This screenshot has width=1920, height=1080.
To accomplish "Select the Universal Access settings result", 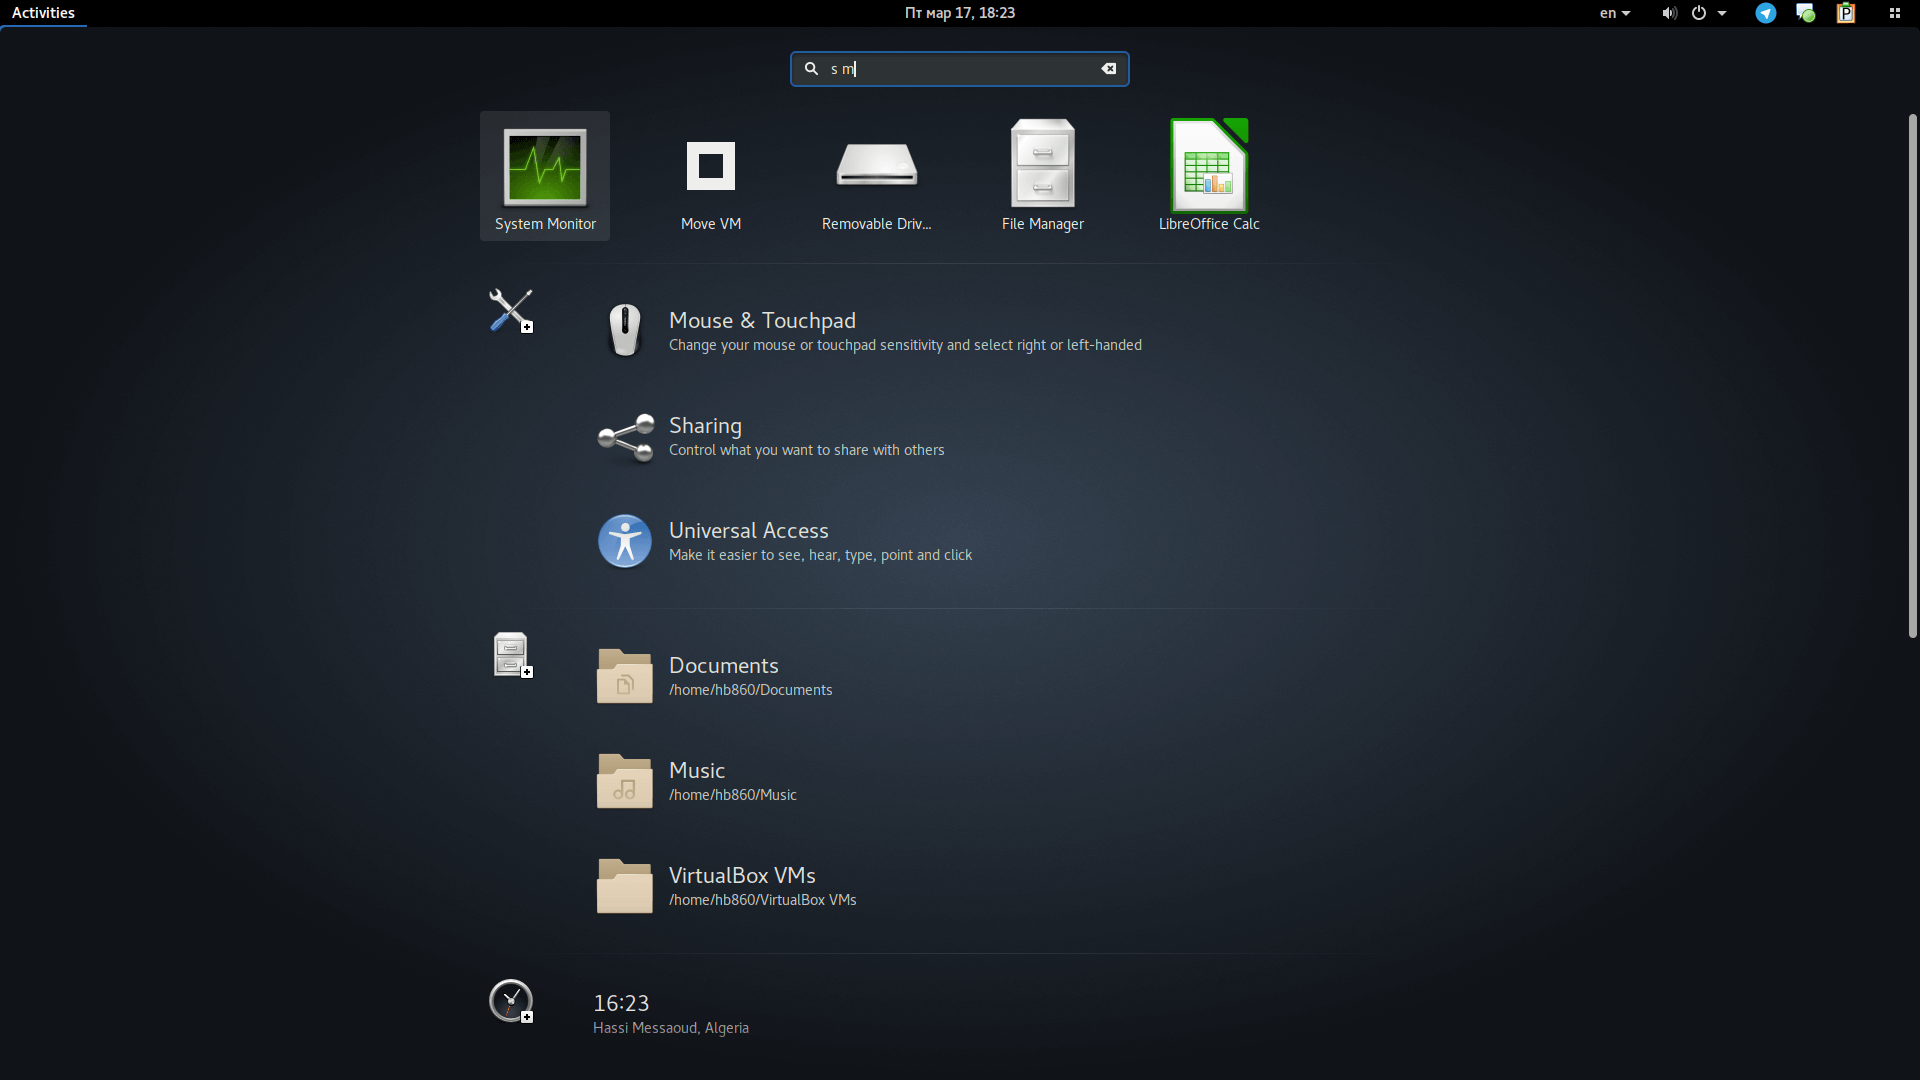I will pos(820,540).
